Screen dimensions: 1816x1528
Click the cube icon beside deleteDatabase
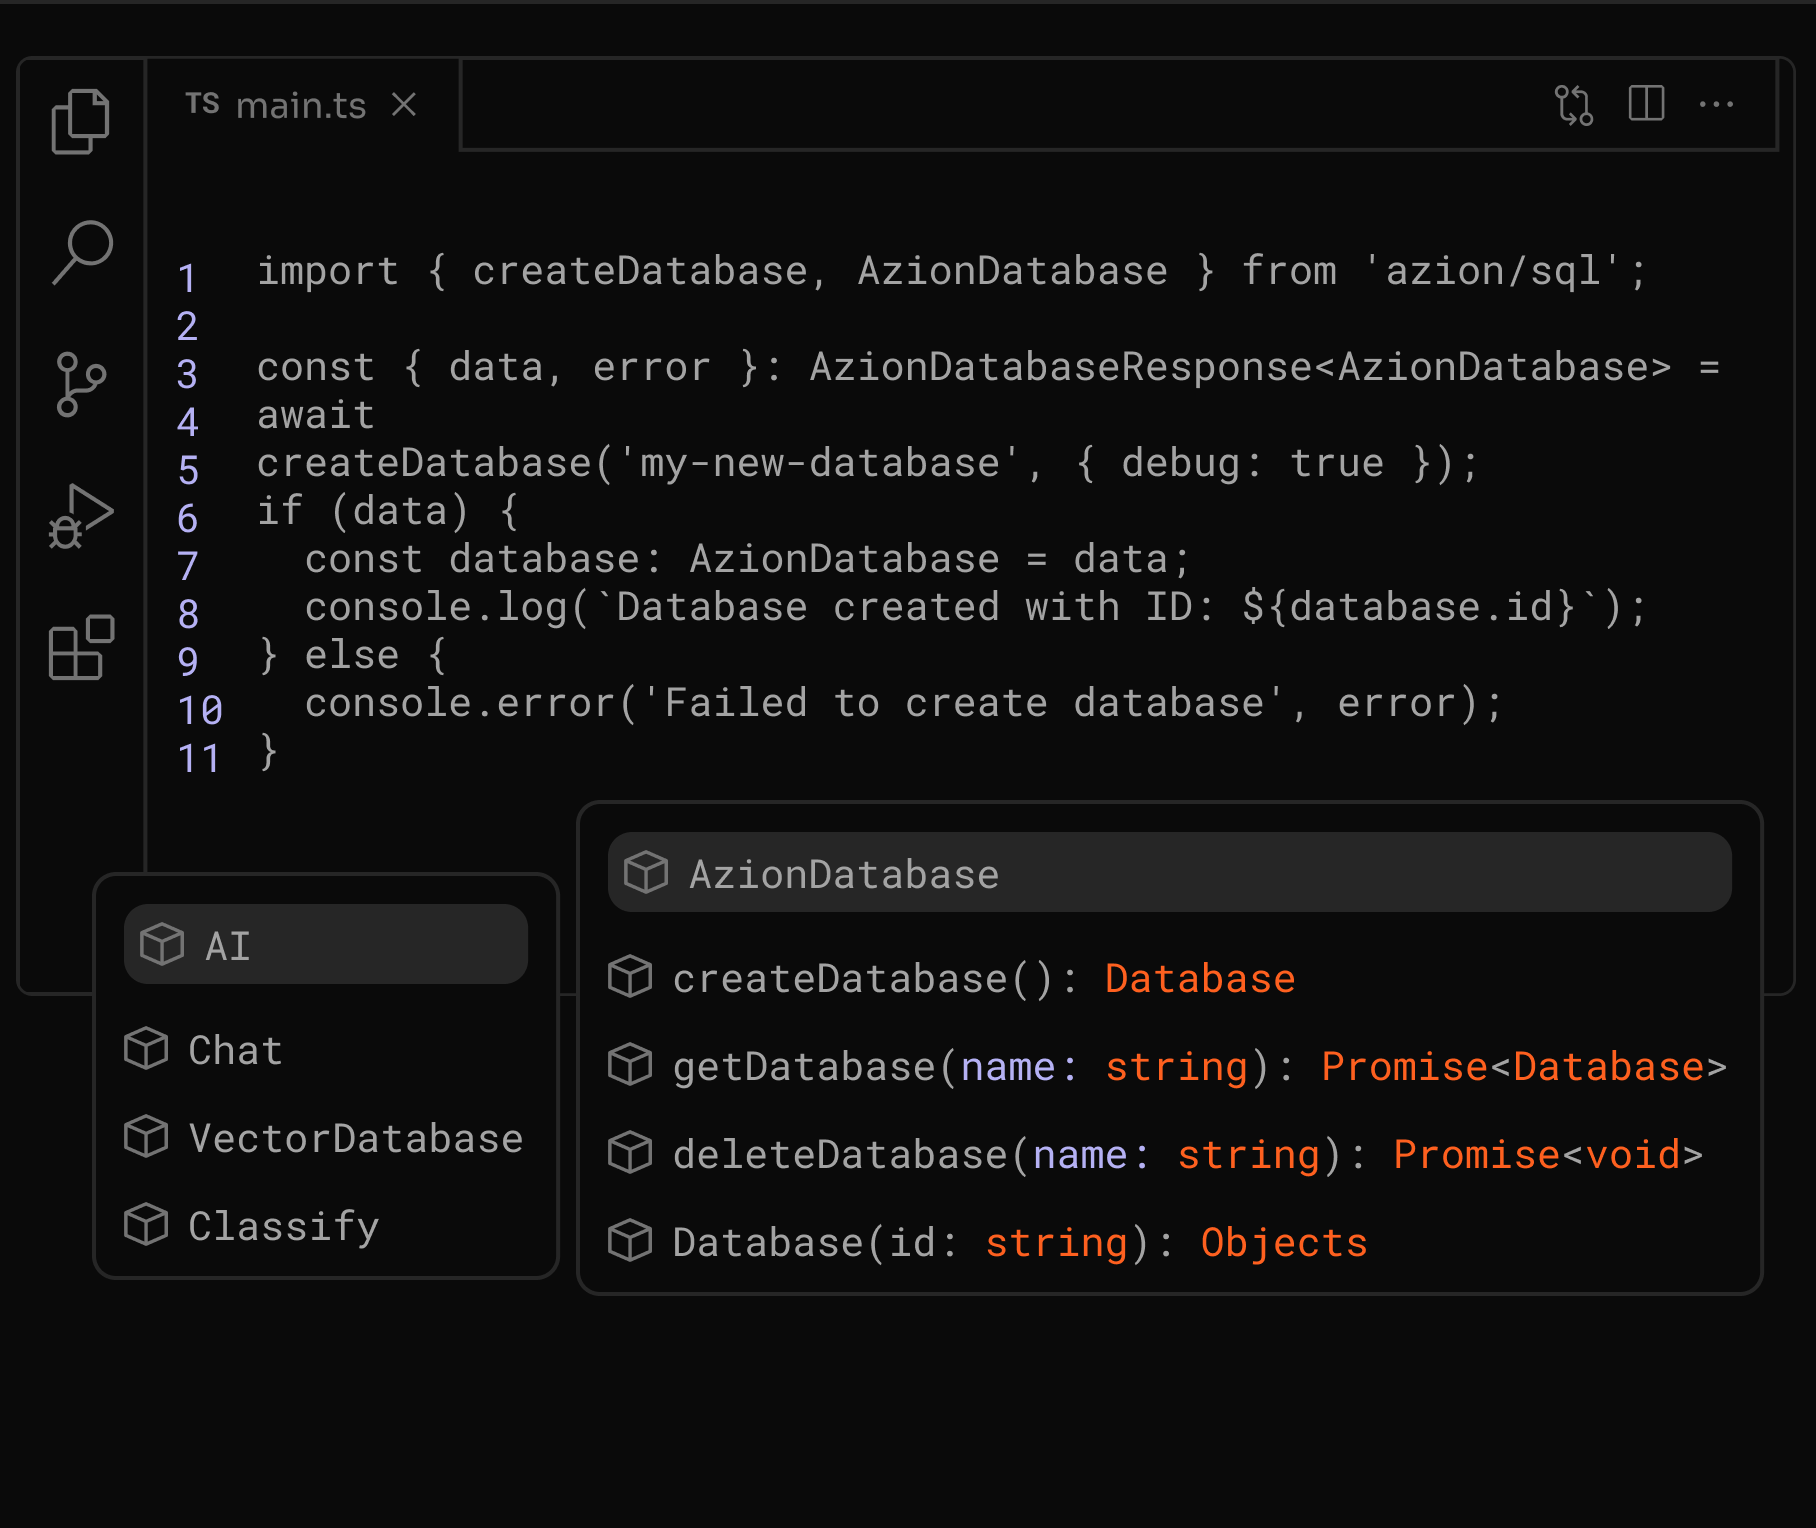pos(630,1153)
